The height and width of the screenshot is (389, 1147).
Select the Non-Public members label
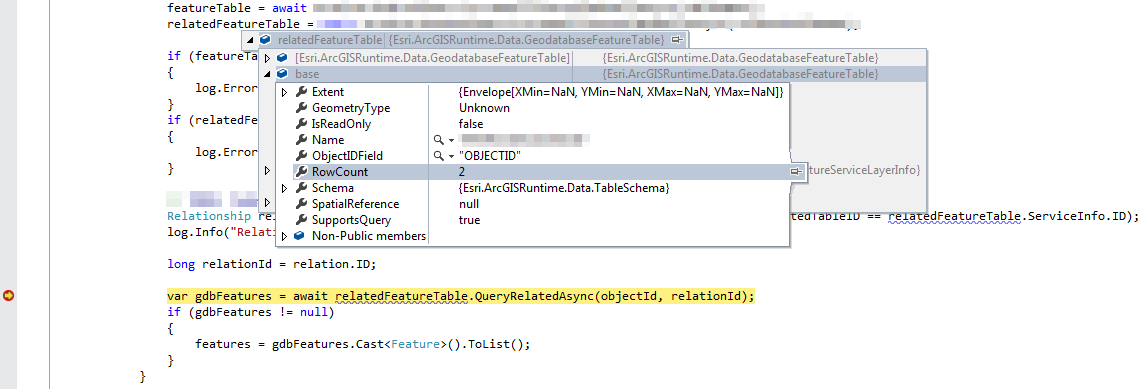click(369, 236)
